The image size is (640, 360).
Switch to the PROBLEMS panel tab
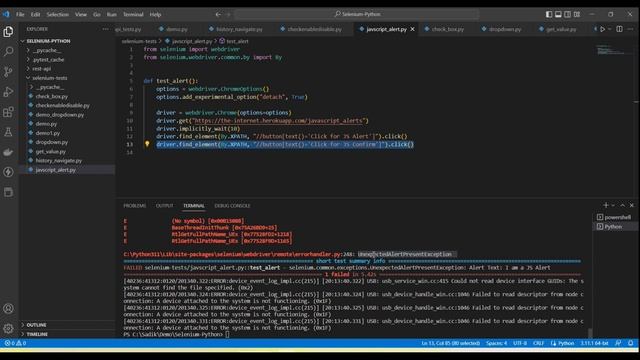pyautogui.click(x=135, y=206)
